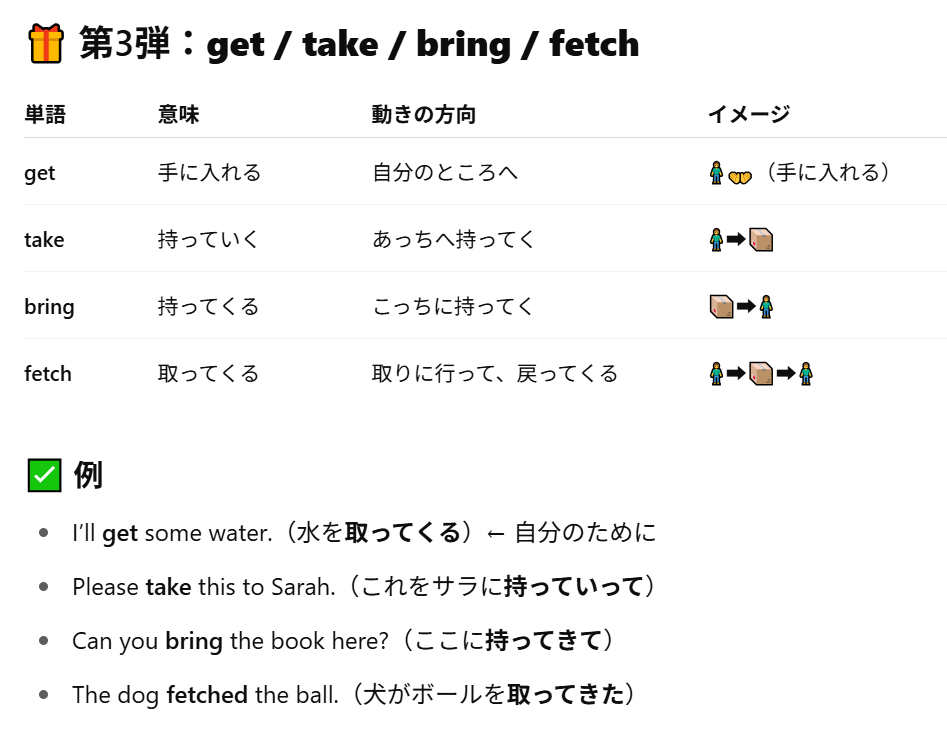Screen dimensions: 947x732
Task: Click the 'bring' cell in the table
Action: click(x=50, y=307)
